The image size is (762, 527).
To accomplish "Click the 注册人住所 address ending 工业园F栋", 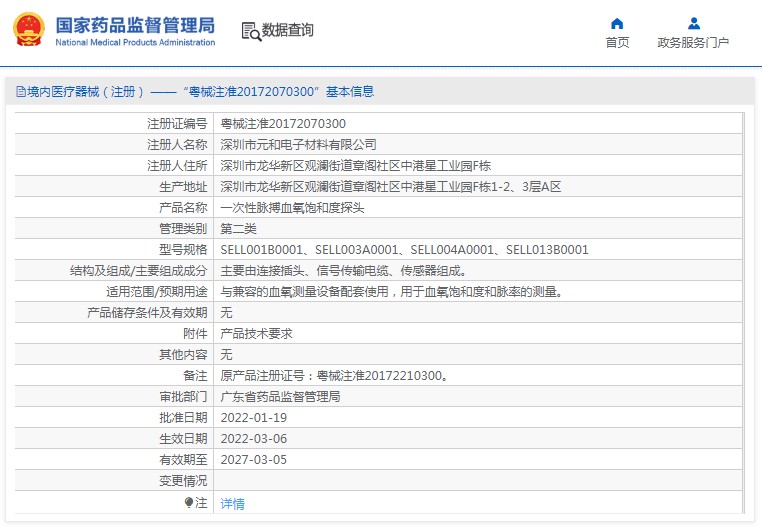I will tap(356, 166).
